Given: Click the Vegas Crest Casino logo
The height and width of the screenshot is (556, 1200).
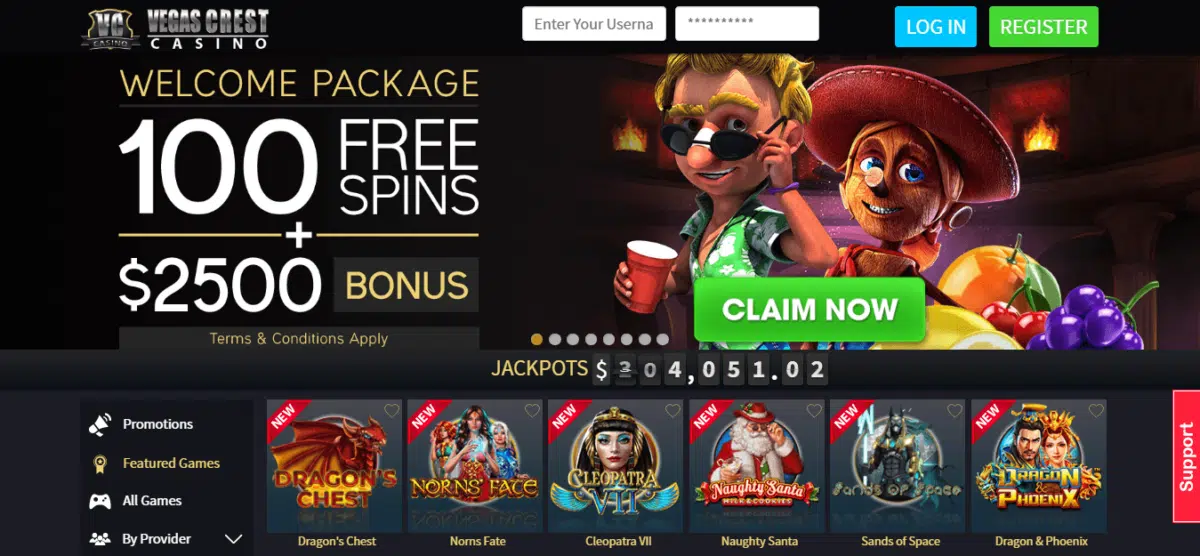Looking at the screenshot, I should tap(176, 29).
